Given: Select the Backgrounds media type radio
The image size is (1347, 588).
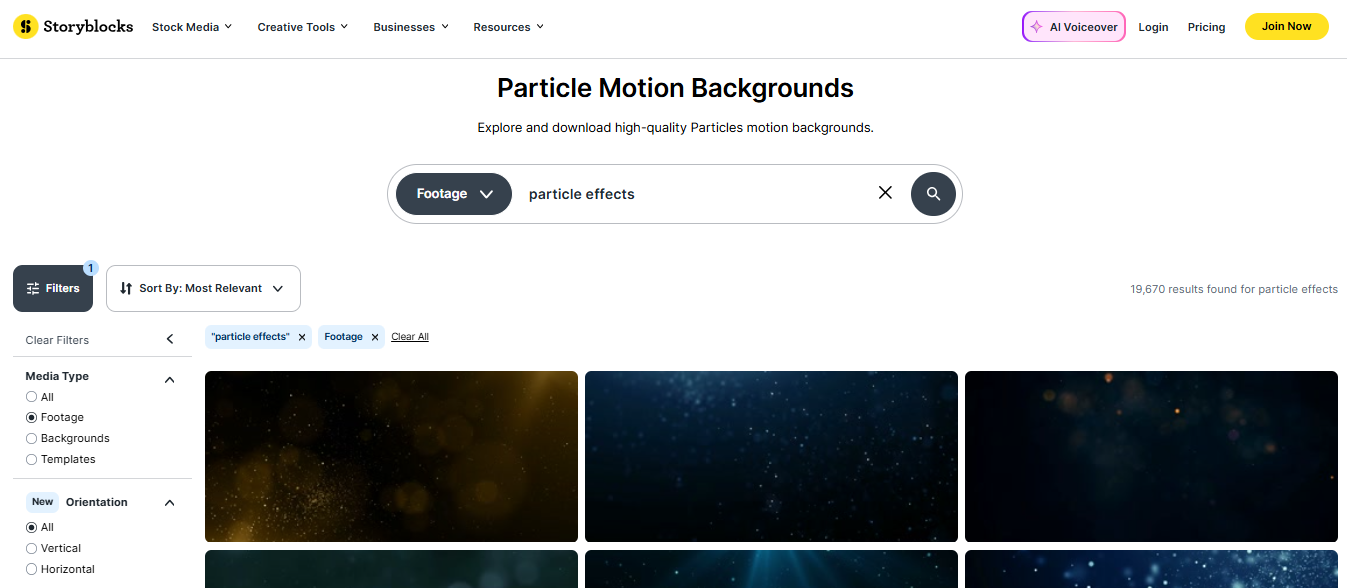Looking at the screenshot, I should point(32,439).
